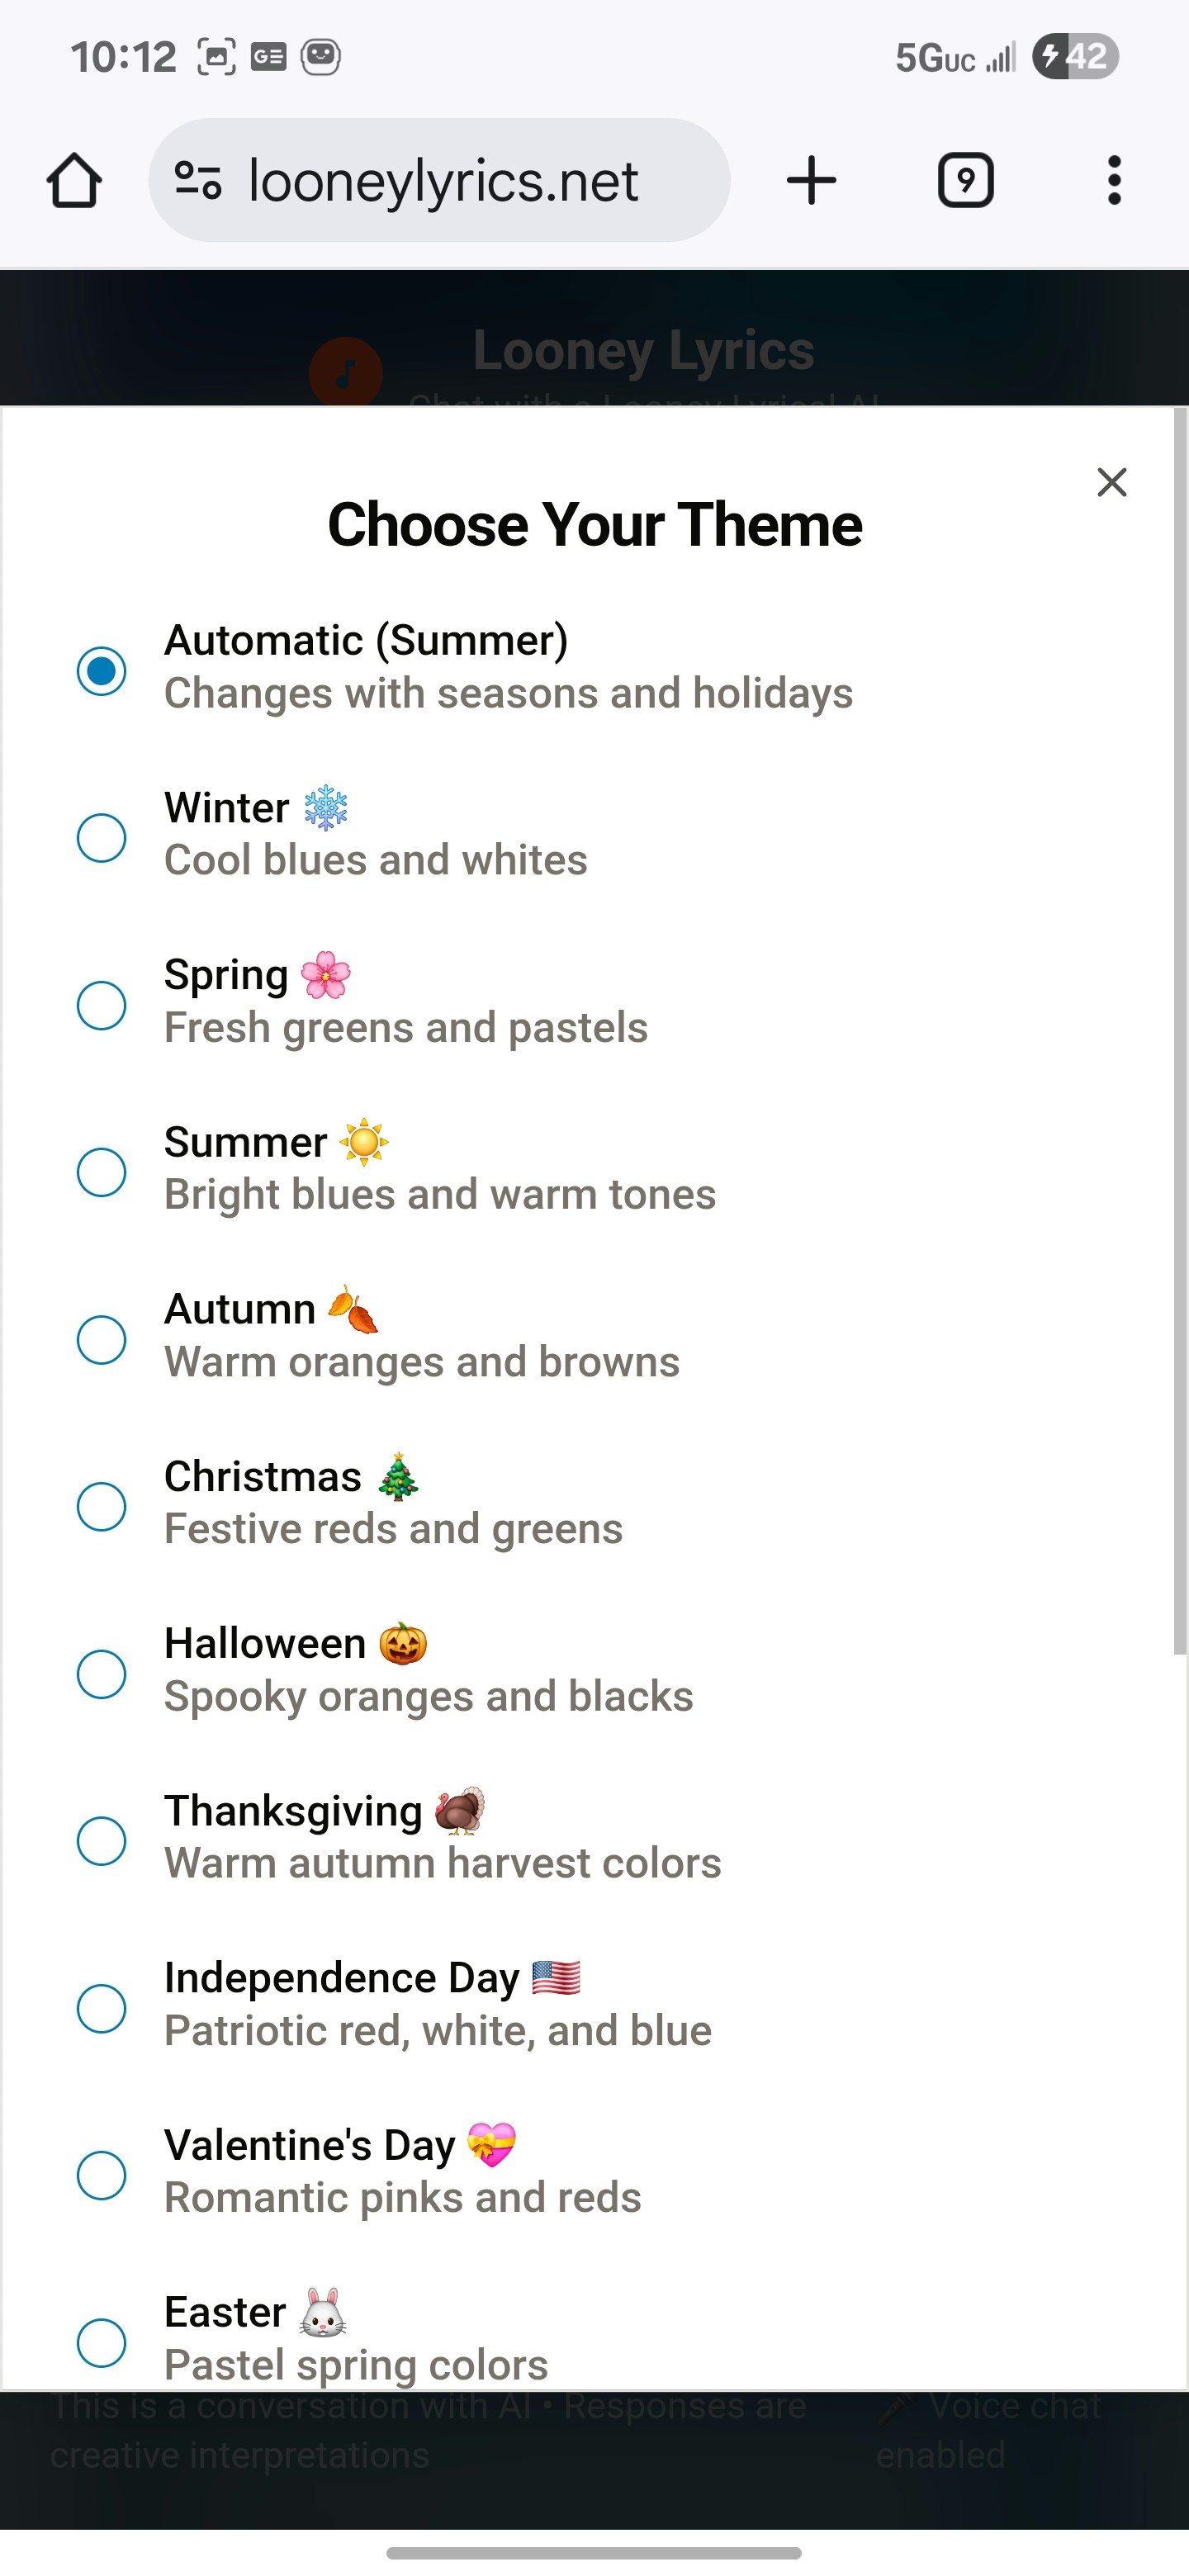Tap the browser home icon
Screen dimensions: 1189x2576
(74, 181)
